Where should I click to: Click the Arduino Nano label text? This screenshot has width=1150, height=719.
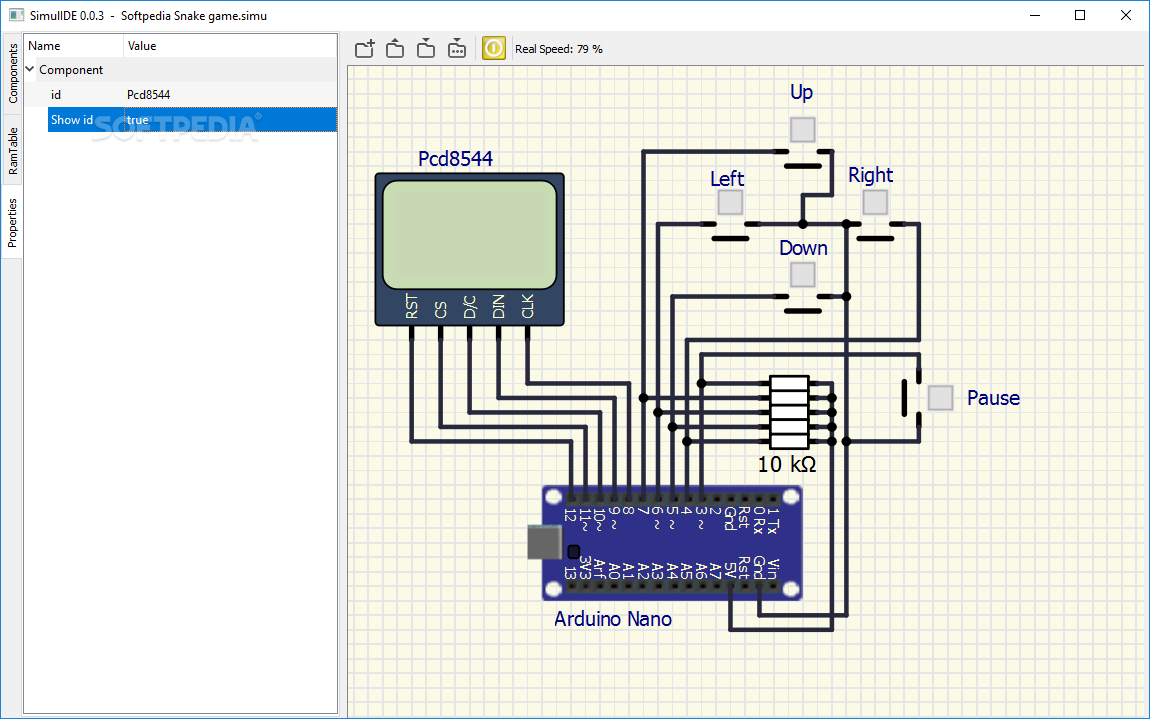point(613,619)
